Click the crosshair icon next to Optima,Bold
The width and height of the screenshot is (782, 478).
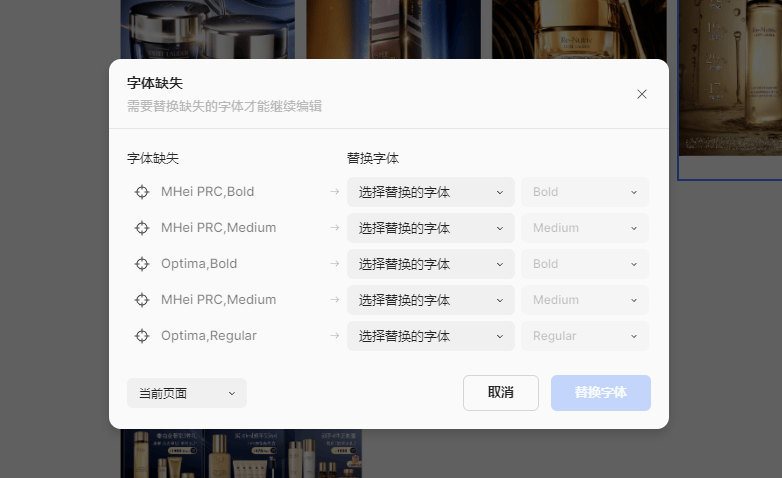click(x=142, y=264)
